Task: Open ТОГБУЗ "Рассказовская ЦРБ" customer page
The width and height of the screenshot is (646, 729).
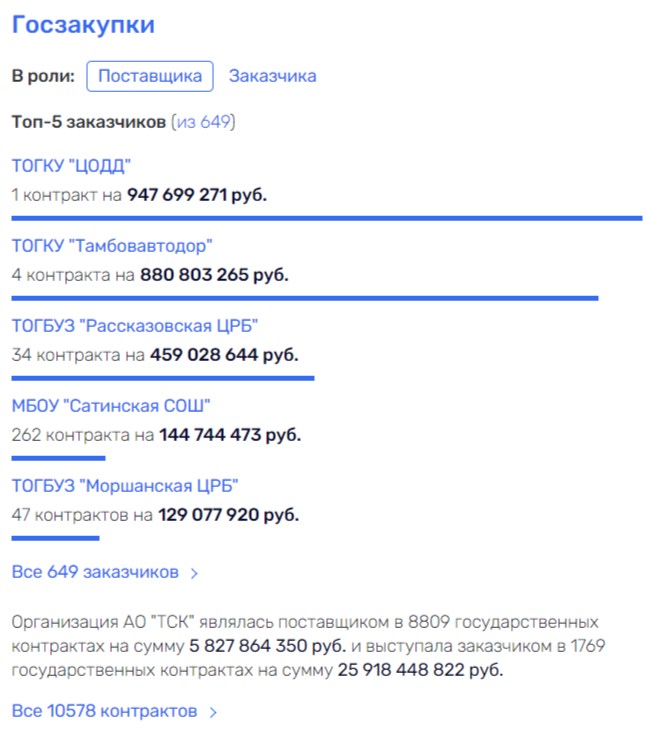Action: tap(135, 326)
